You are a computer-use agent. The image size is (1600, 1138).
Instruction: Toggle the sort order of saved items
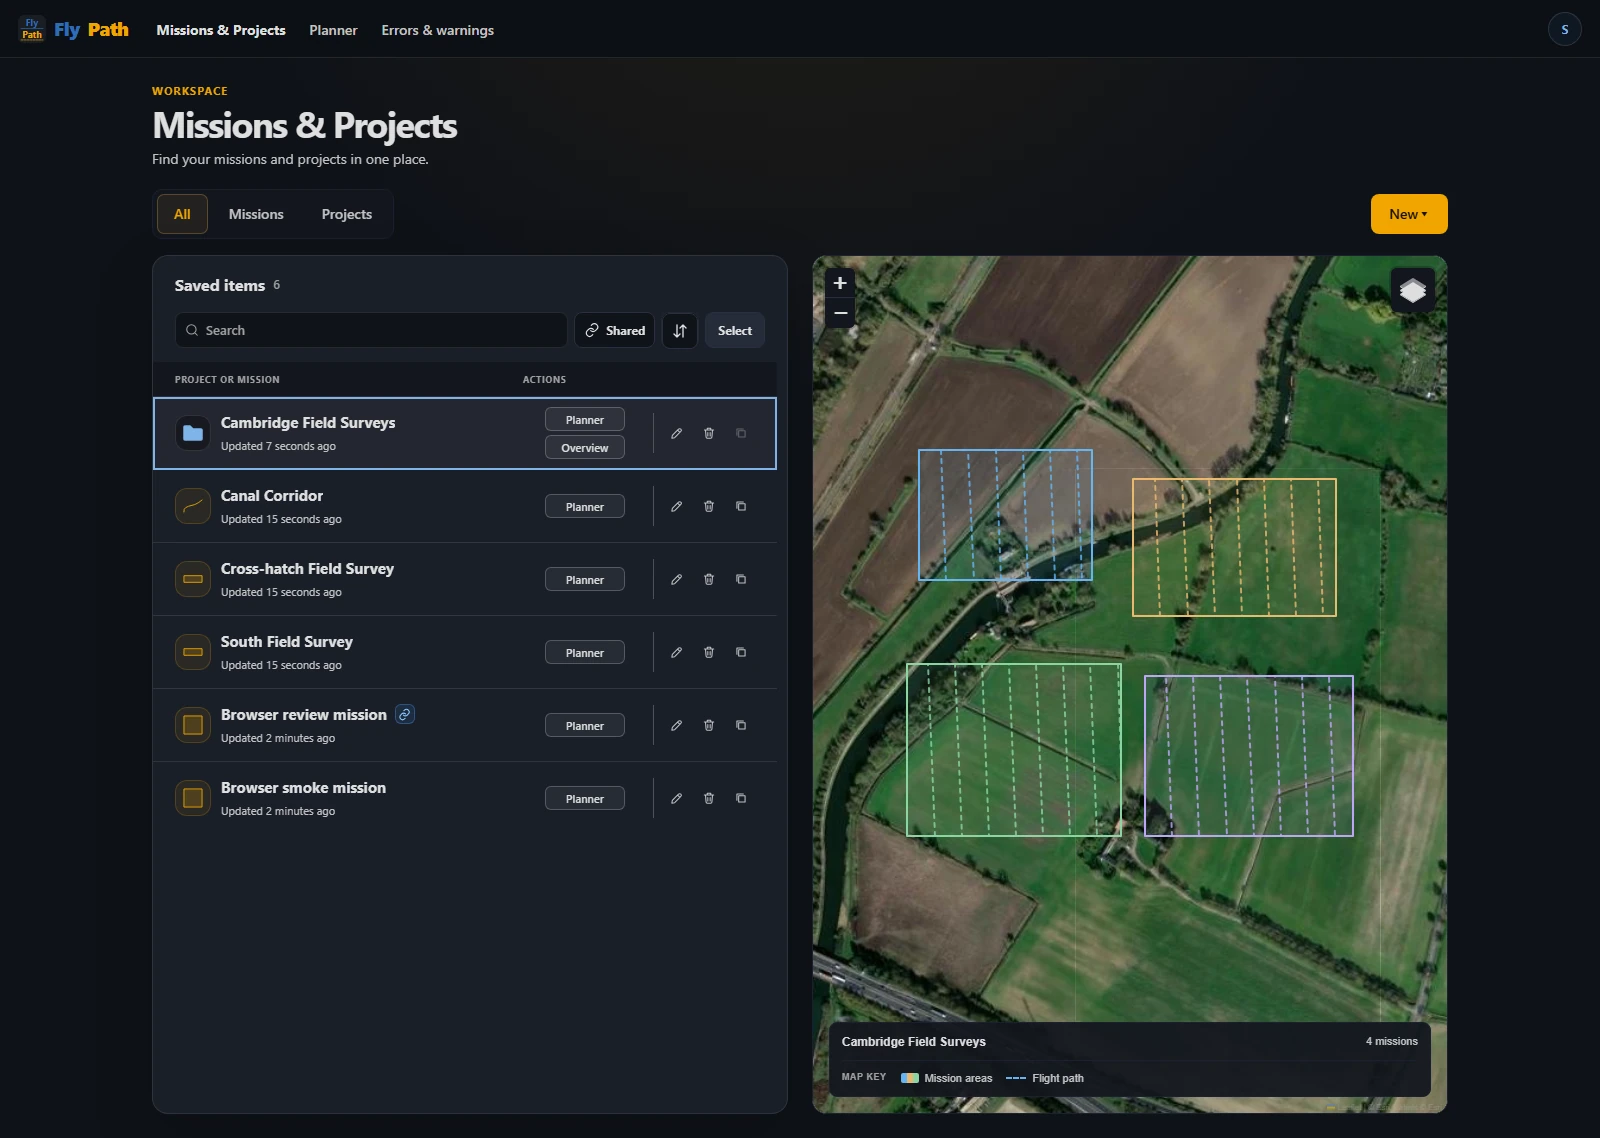pos(680,330)
